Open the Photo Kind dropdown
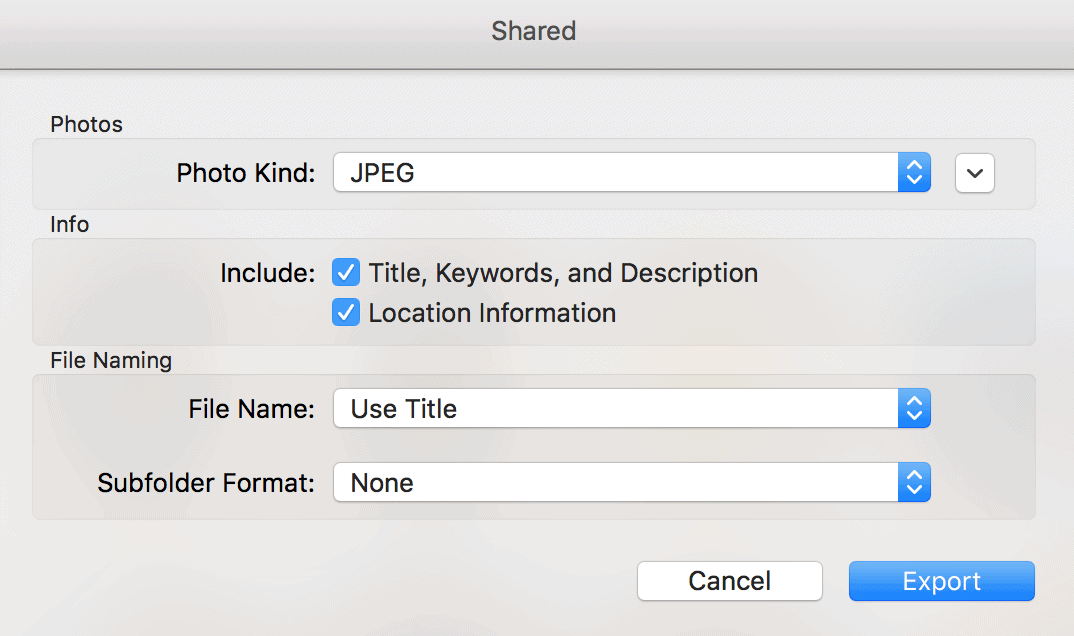 coord(630,172)
